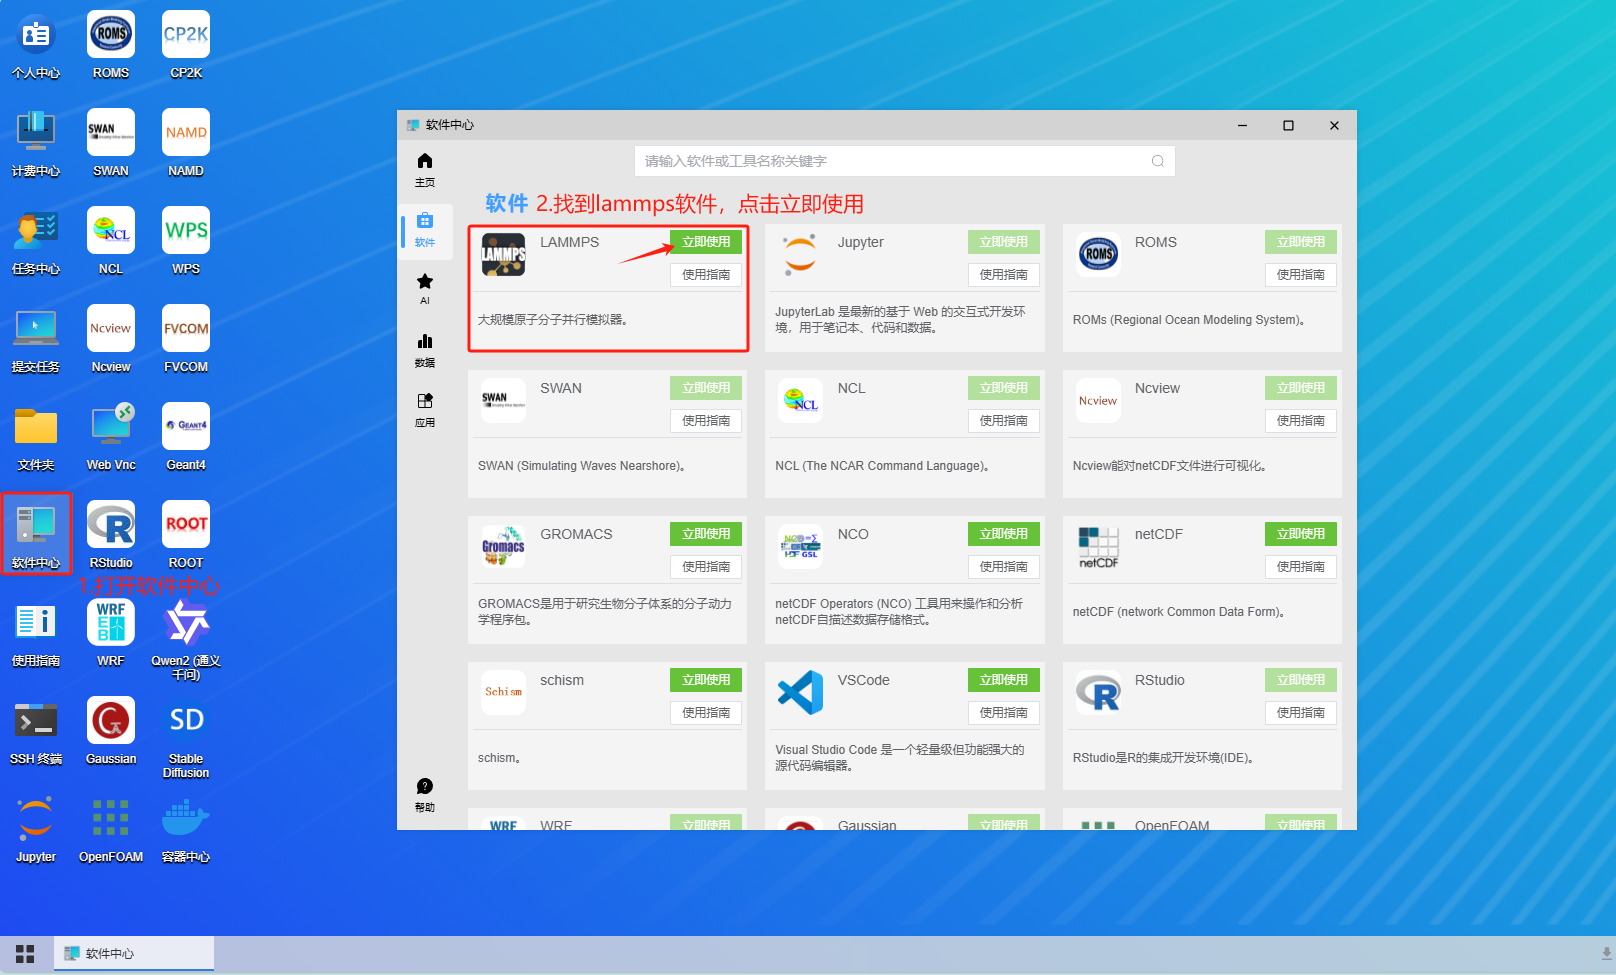Click 立即使用 for NCO
The width and height of the screenshot is (1616, 975).
pyautogui.click(x=1004, y=534)
